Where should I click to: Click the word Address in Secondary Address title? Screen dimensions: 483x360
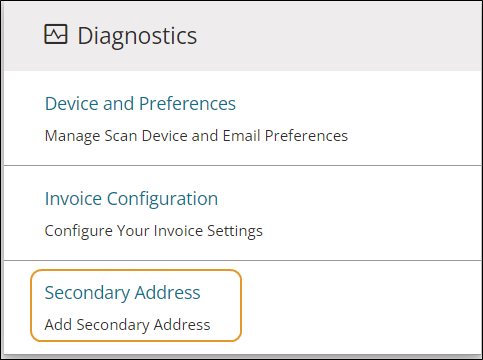point(167,293)
